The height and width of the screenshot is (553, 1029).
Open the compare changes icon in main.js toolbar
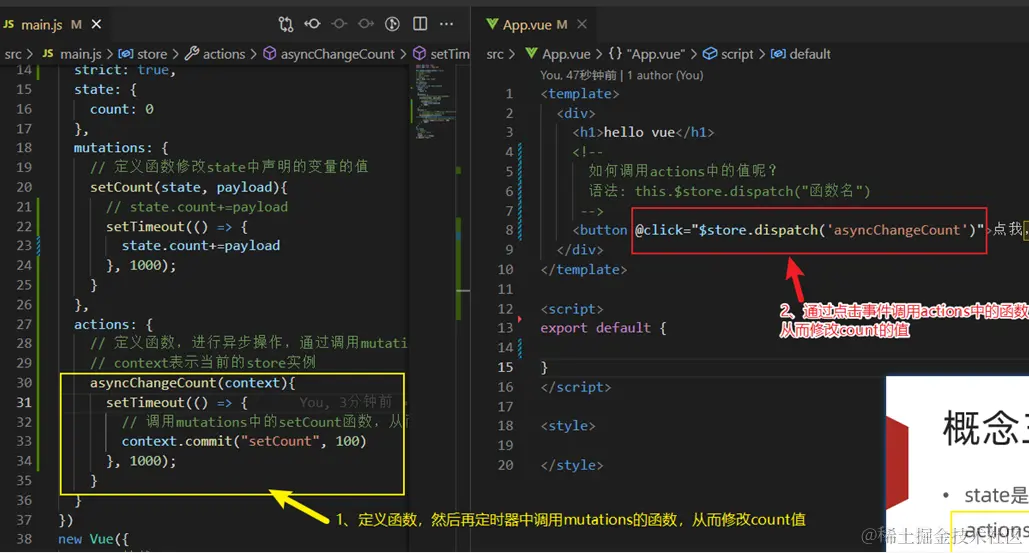pyautogui.click(x=285, y=24)
